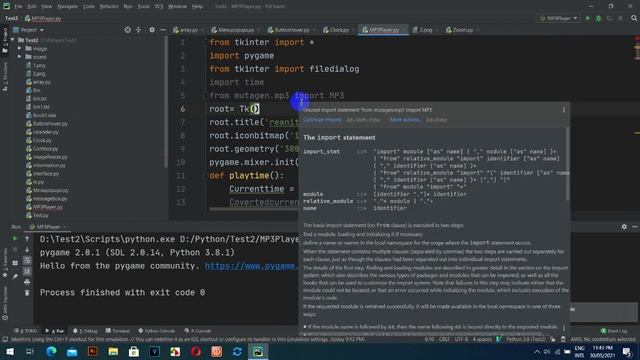This screenshot has width=640, height=360.
Task: Rerun program with green arrow in Run panel
Action: 15,238
